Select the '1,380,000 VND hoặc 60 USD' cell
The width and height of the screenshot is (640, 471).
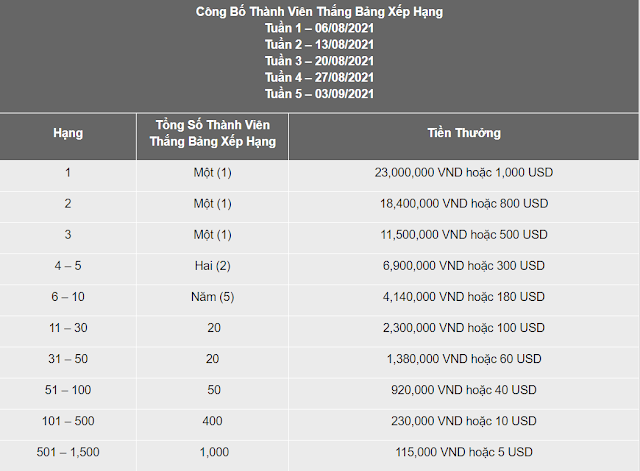[x=464, y=359]
